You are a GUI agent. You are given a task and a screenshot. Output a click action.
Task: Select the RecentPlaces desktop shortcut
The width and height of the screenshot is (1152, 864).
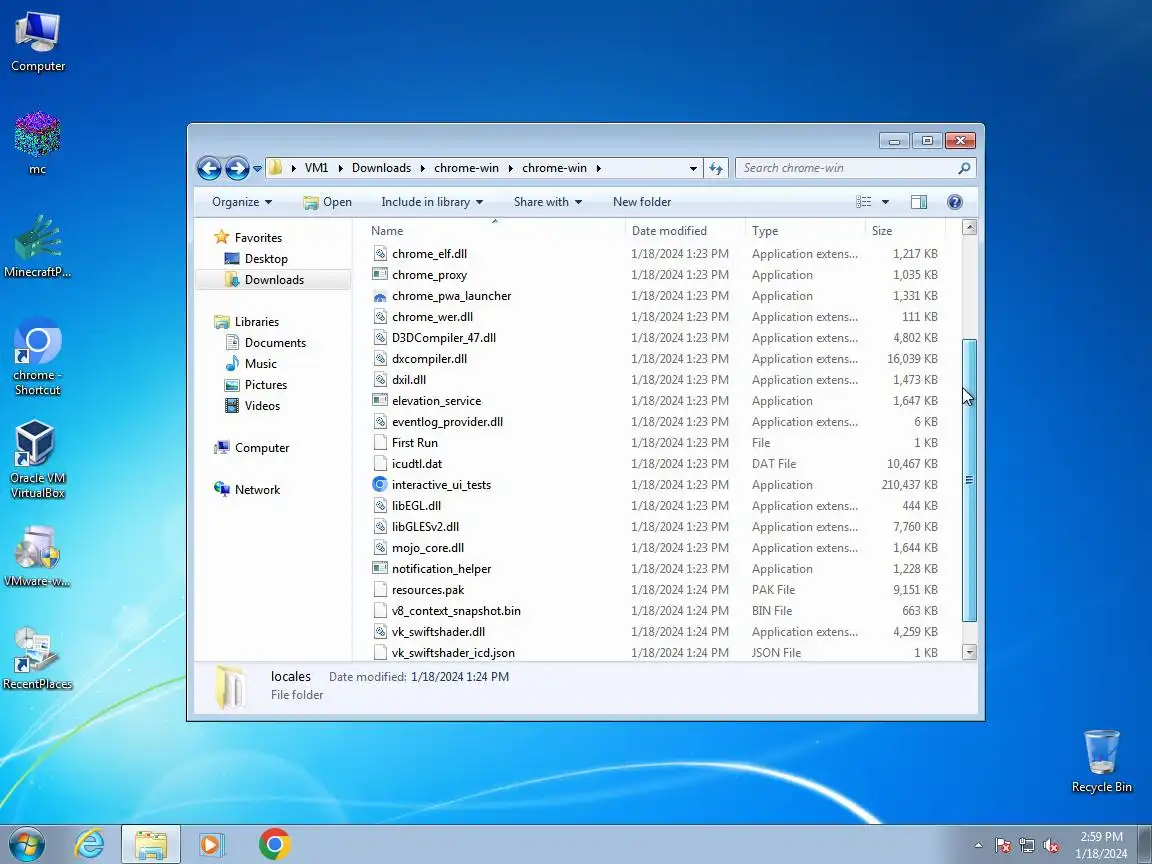(x=37, y=659)
